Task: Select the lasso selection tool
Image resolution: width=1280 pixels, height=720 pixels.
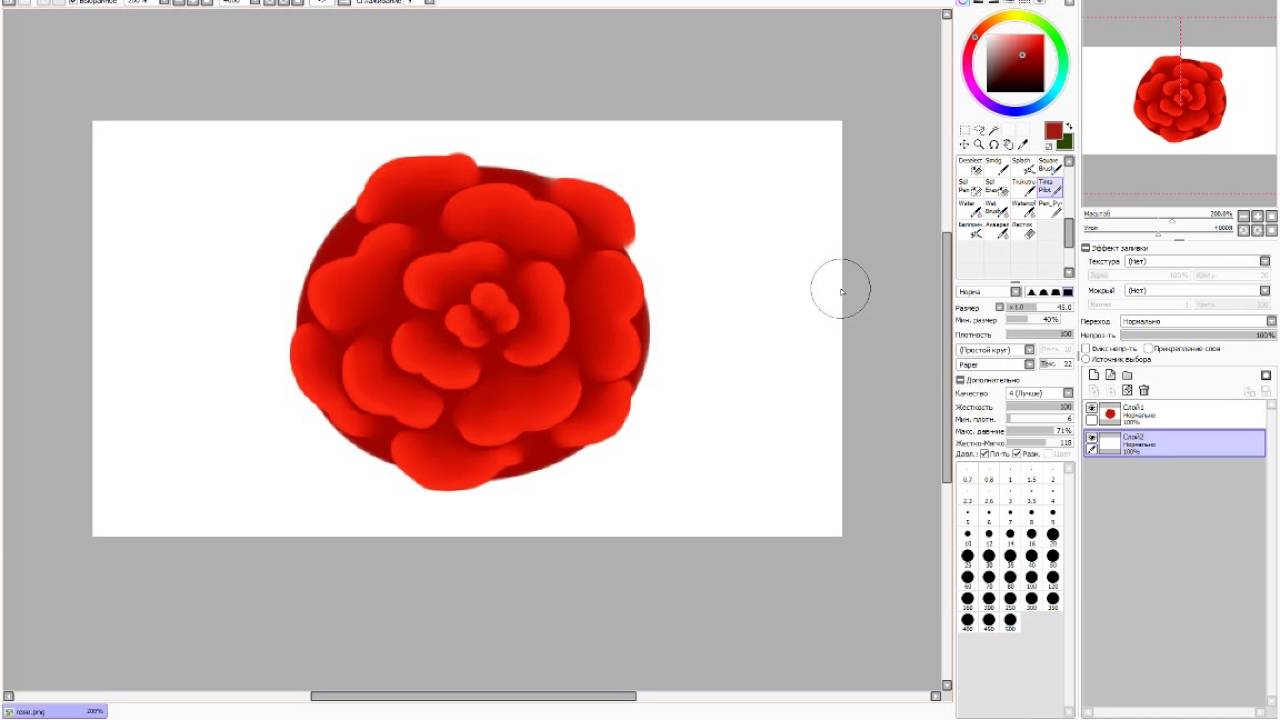Action: [980, 130]
